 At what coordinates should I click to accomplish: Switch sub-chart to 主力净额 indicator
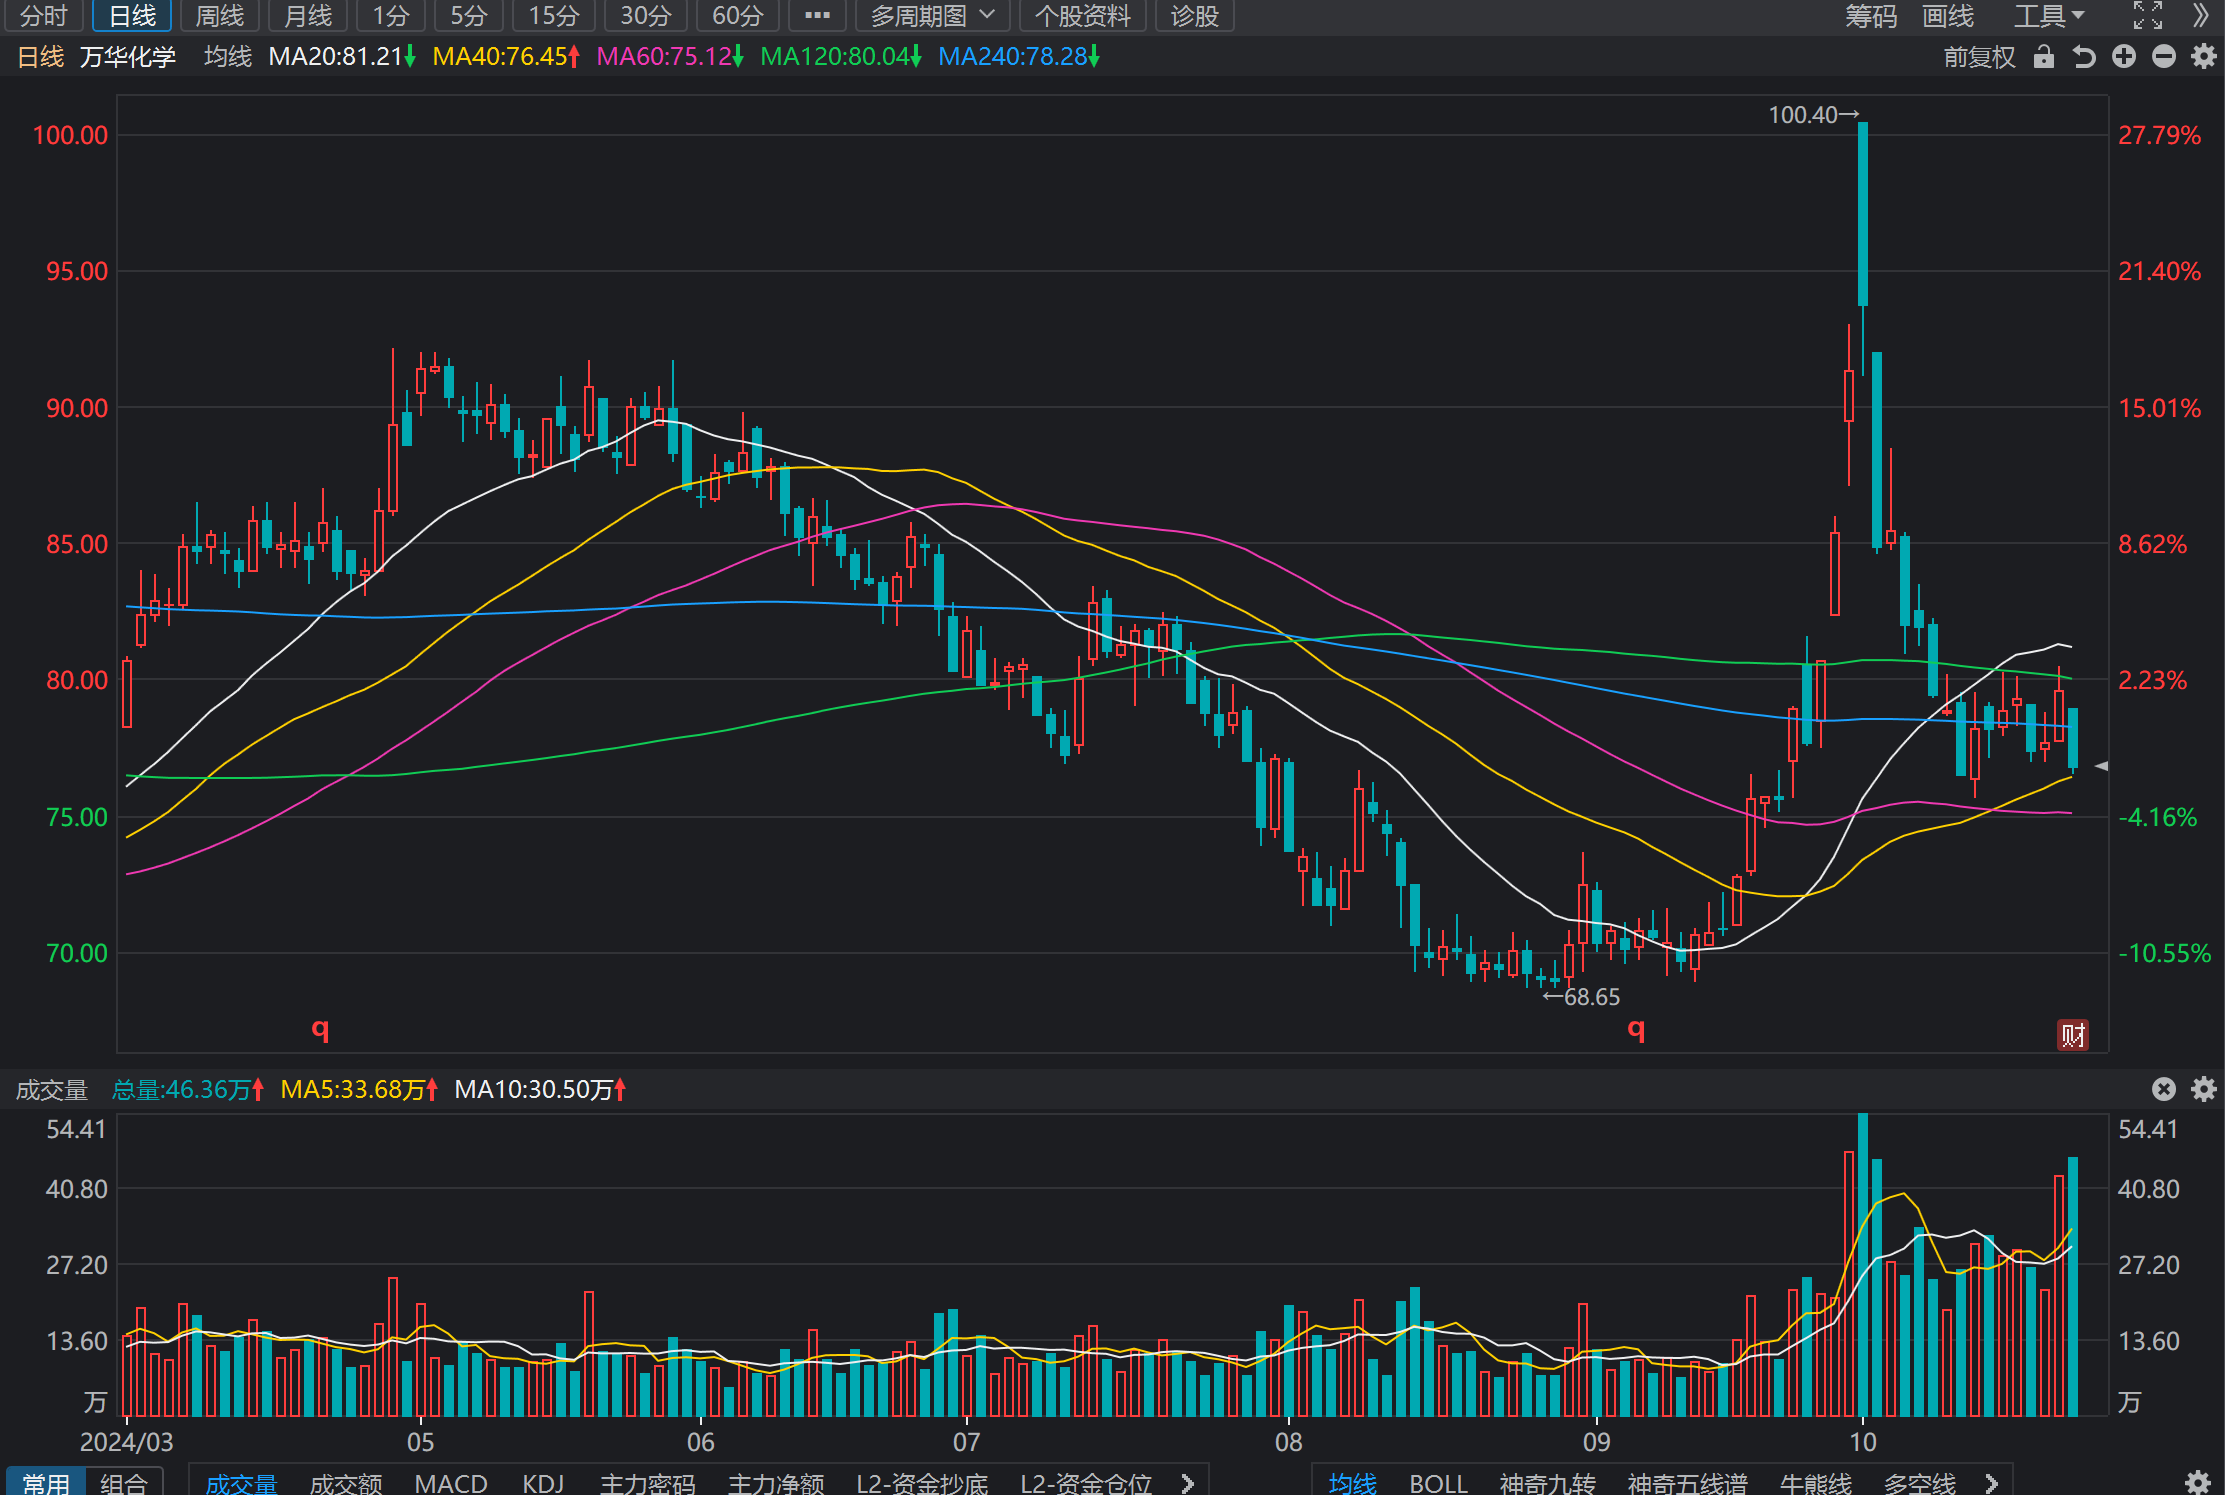coord(776,1482)
